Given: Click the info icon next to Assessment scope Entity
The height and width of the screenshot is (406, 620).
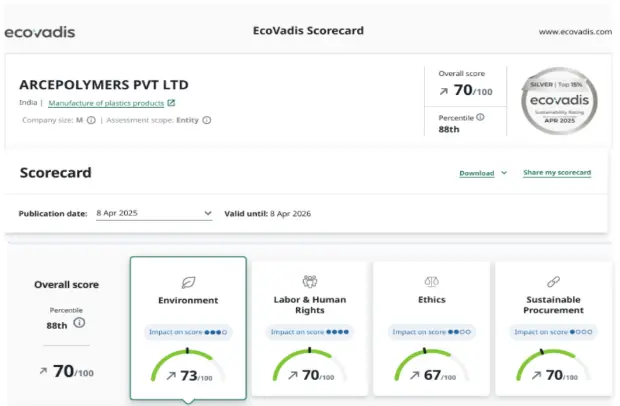Looking at the screenshot, I should click(x=207, y=120).
